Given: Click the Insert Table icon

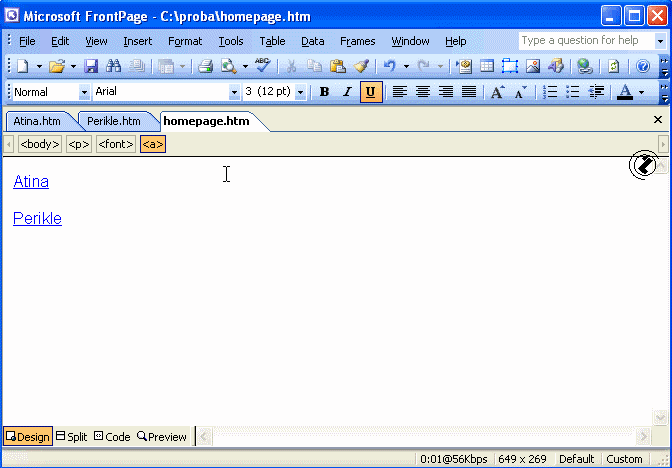Looking at the screenshot, I should (487, 66).
